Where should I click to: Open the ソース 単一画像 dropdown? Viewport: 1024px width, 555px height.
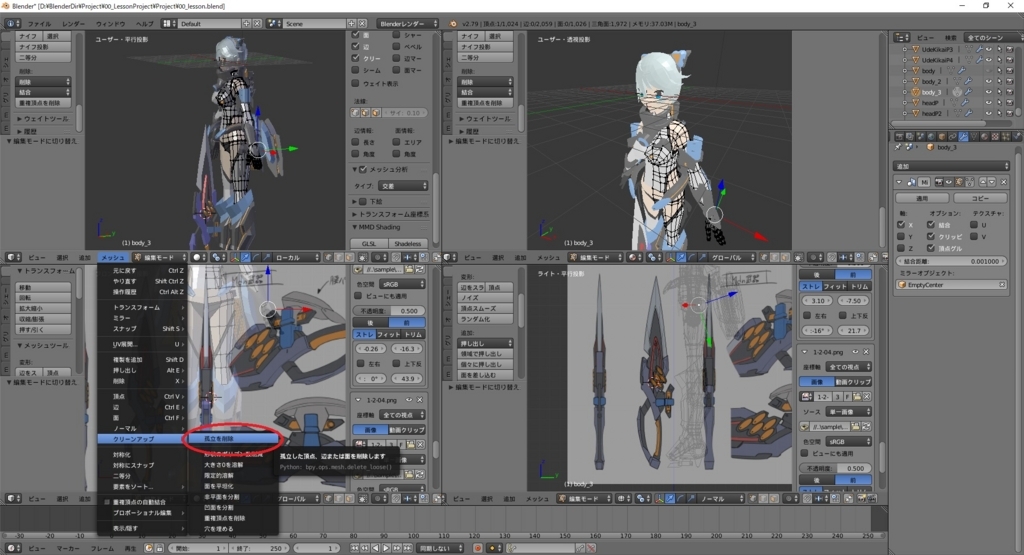point(848,412)
